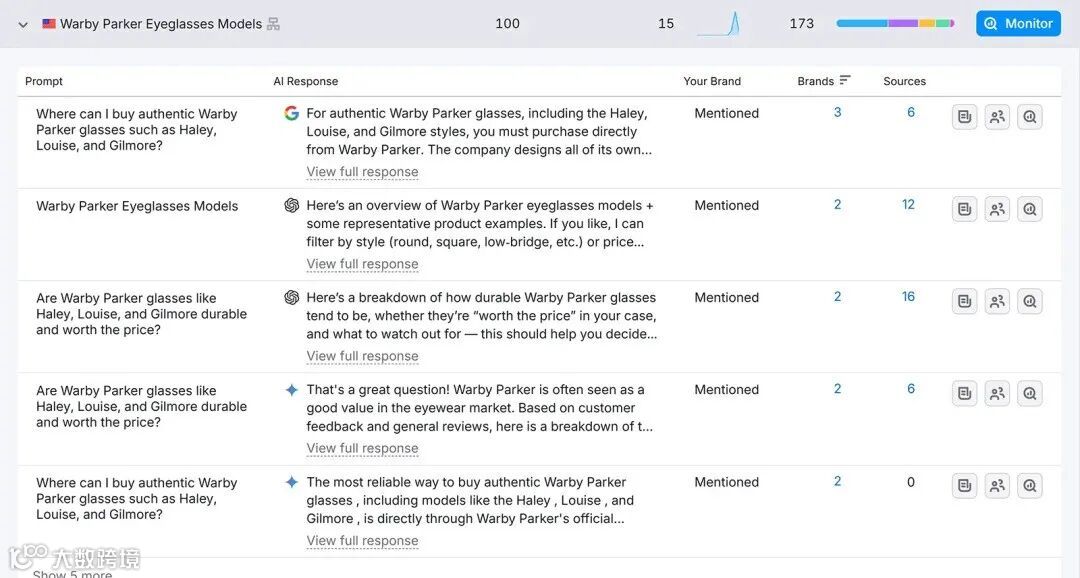View full response for 'Here's an overview' answer

coord(362,264)
